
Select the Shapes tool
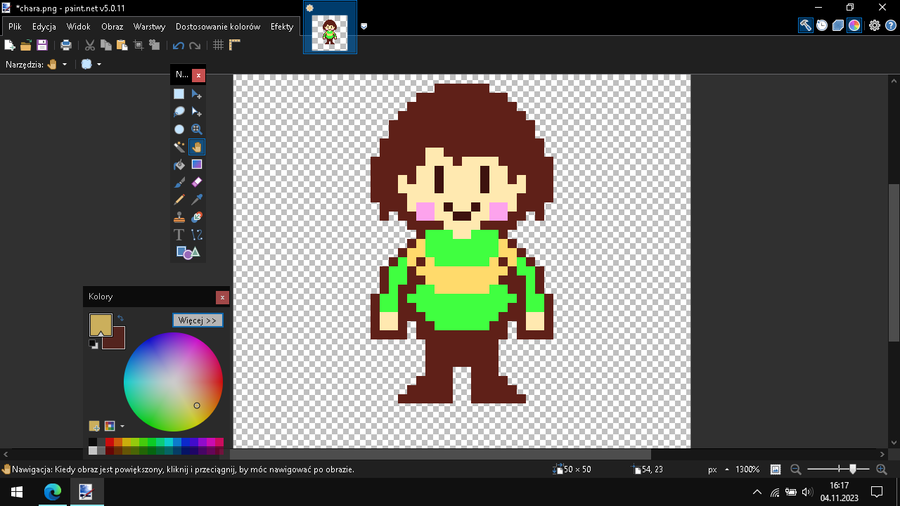click(188, 252)
